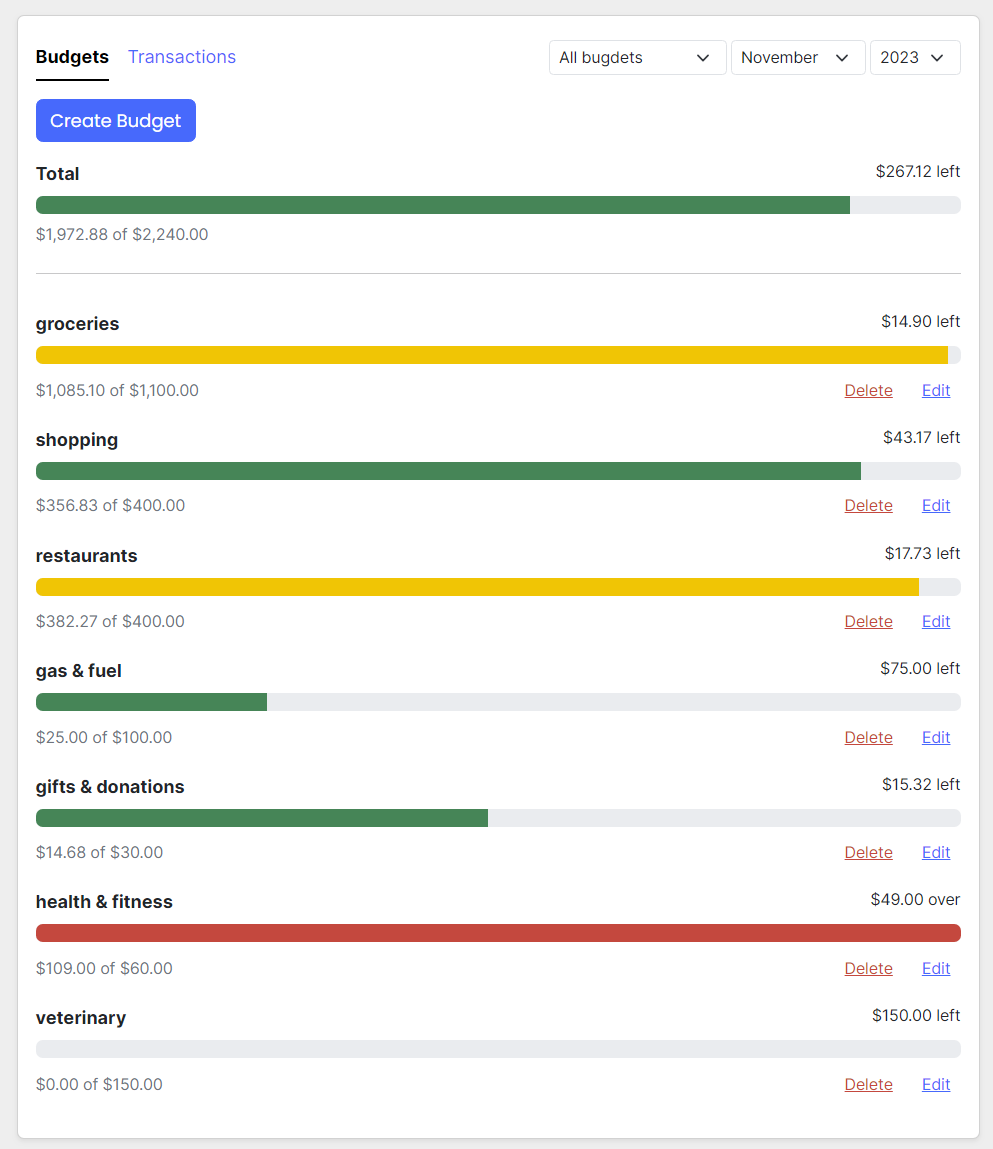Image resolution: width=993 pixels, height=1149 pixels.
Task: Delete the groceries budget
Action: coord(867,390)
